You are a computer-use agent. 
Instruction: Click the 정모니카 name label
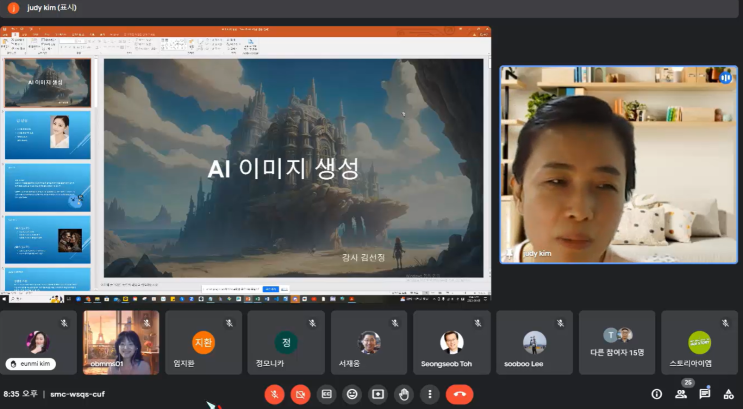(270, 364)
